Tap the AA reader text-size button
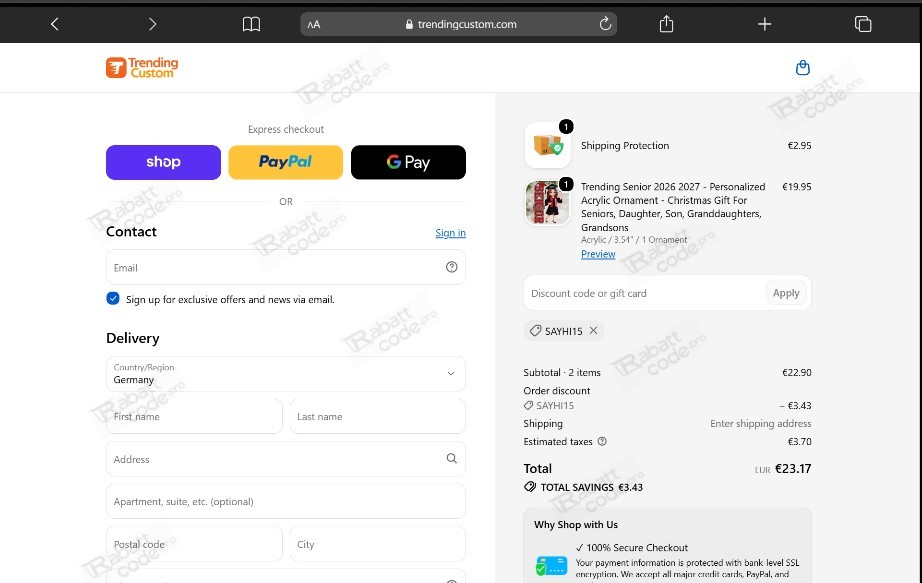 [314, 24]
